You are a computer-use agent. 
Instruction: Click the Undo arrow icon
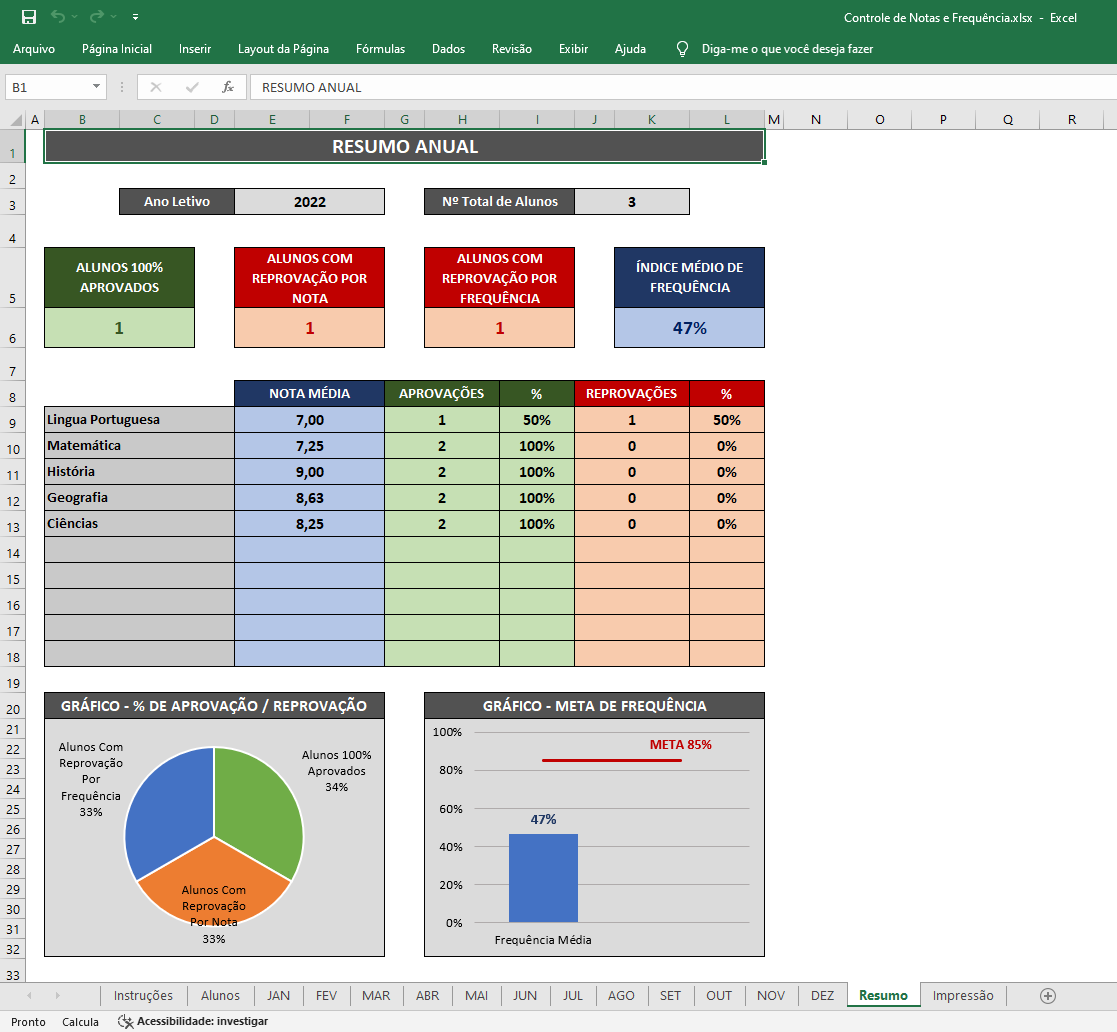pyautogui.click(x=58, y=17)
